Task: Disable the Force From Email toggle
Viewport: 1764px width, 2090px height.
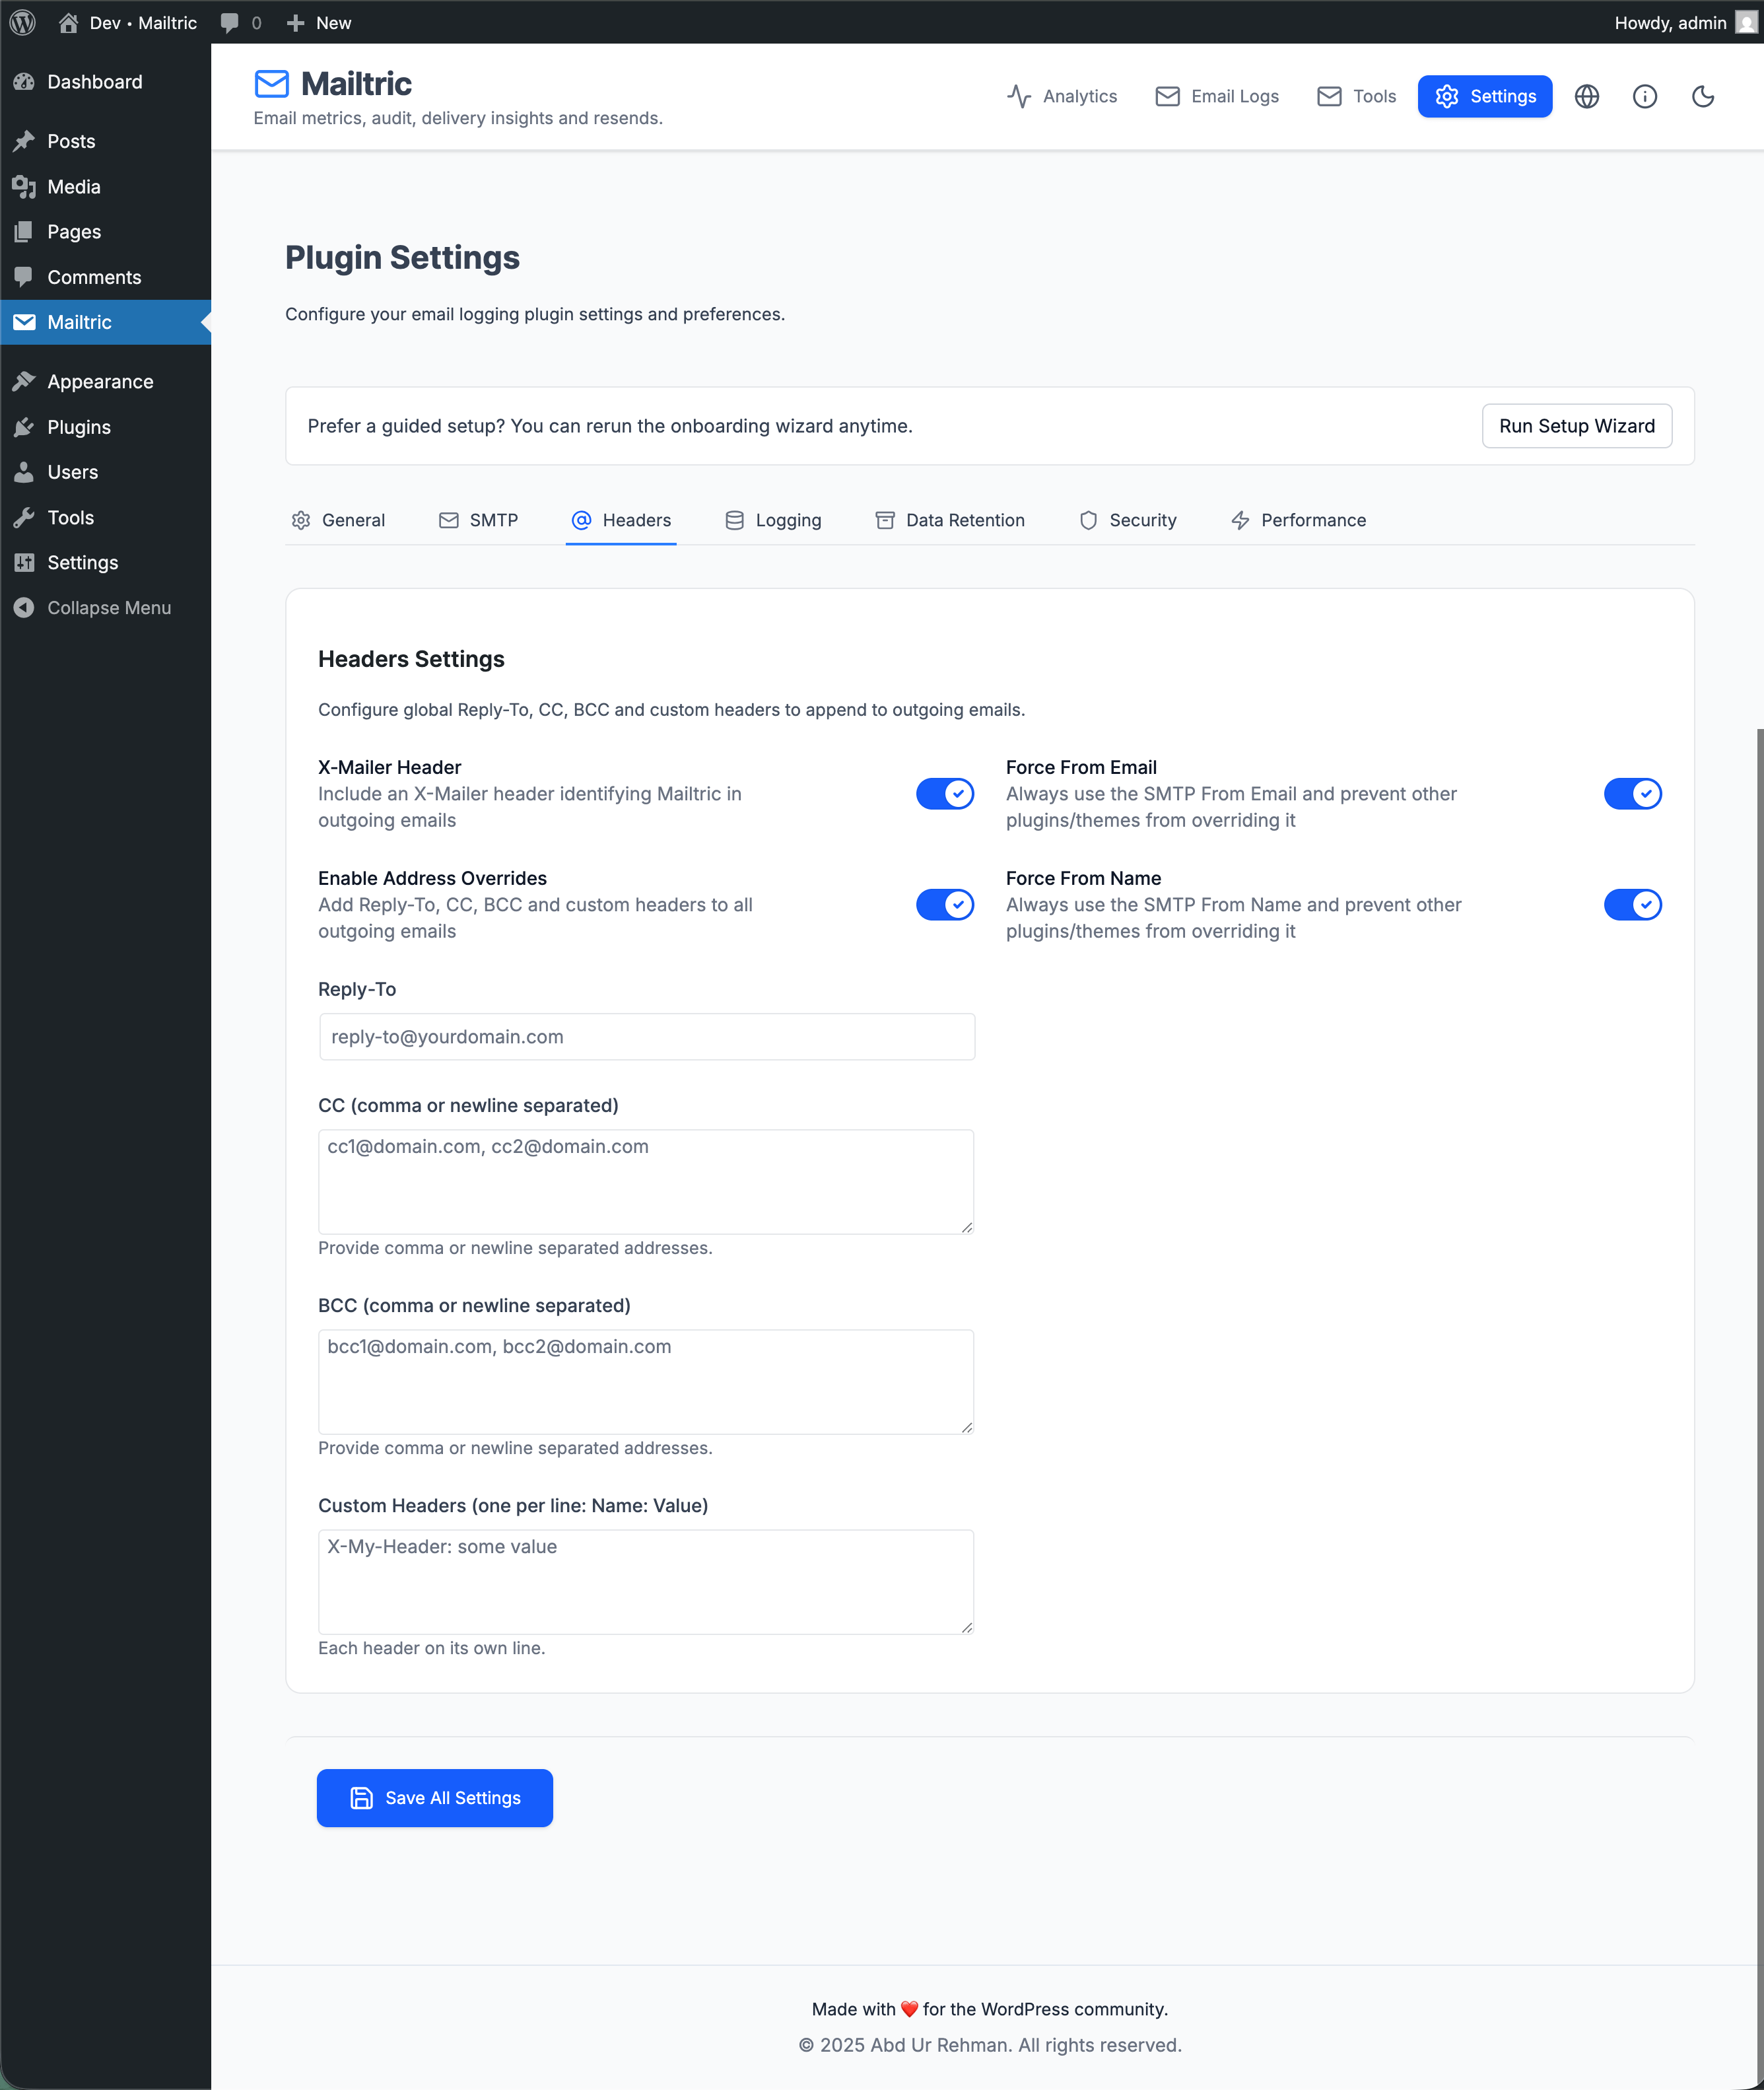Action: [x=1632, y=793]
